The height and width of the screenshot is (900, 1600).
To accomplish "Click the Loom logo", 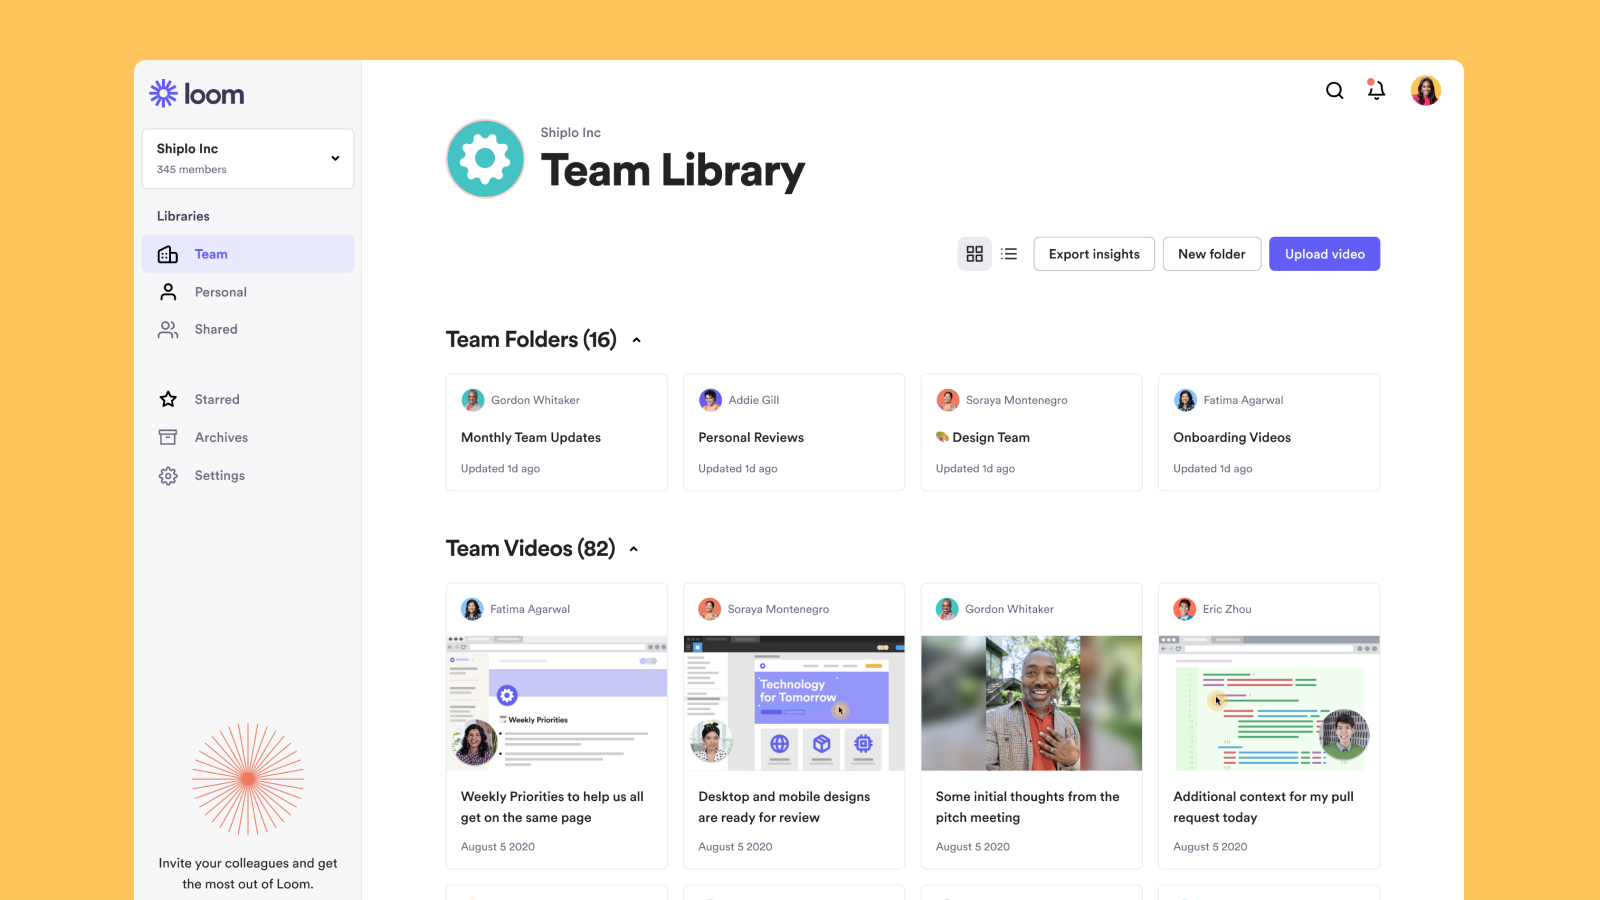I will (x=197, y=94).
